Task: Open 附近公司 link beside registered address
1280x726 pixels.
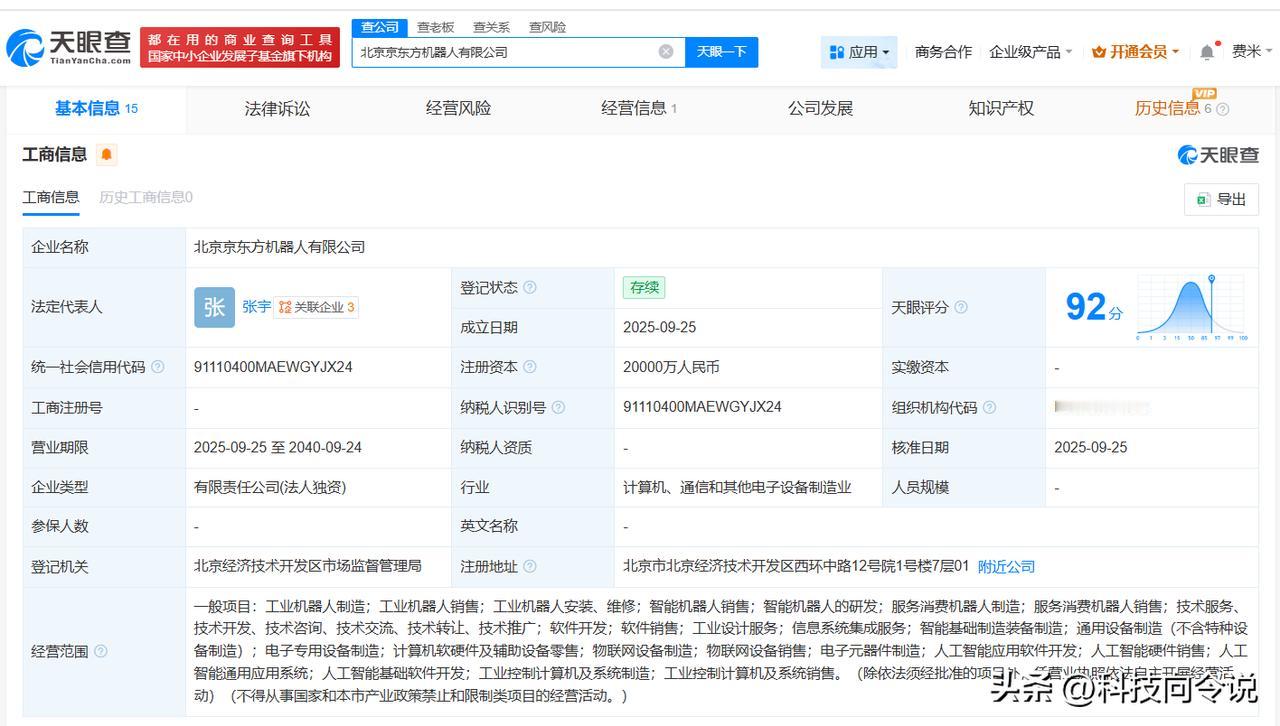Action: tap(1006, 567)
